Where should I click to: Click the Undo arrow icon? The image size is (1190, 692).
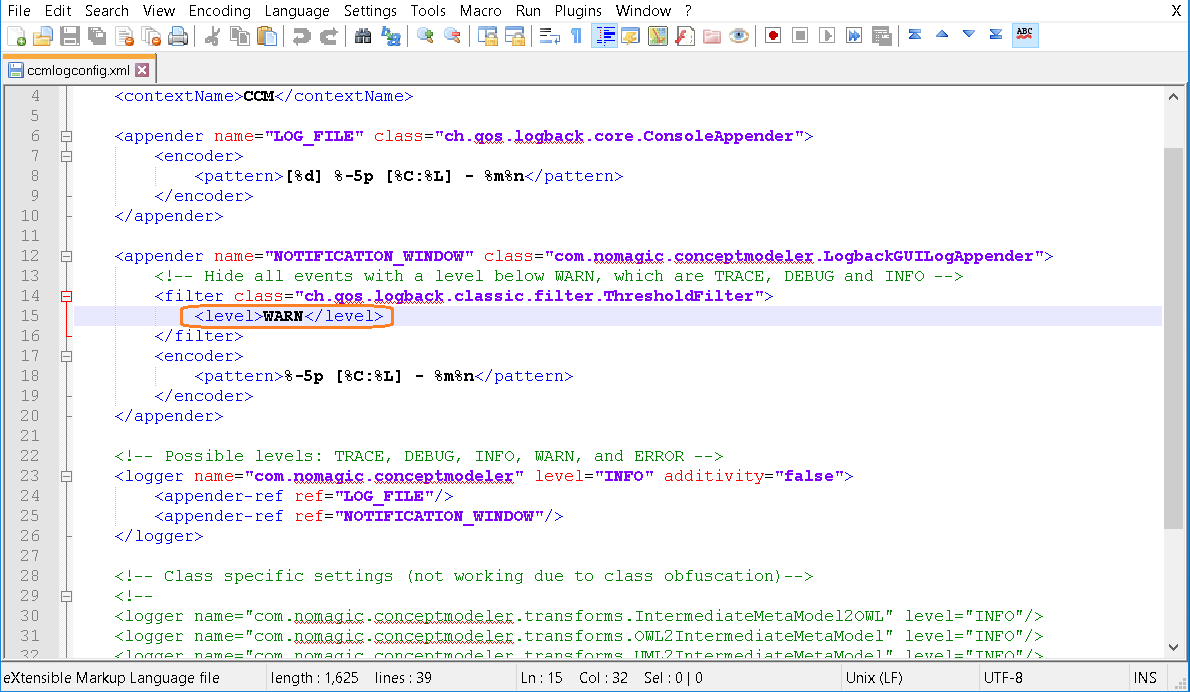click(x=301, y=36)
